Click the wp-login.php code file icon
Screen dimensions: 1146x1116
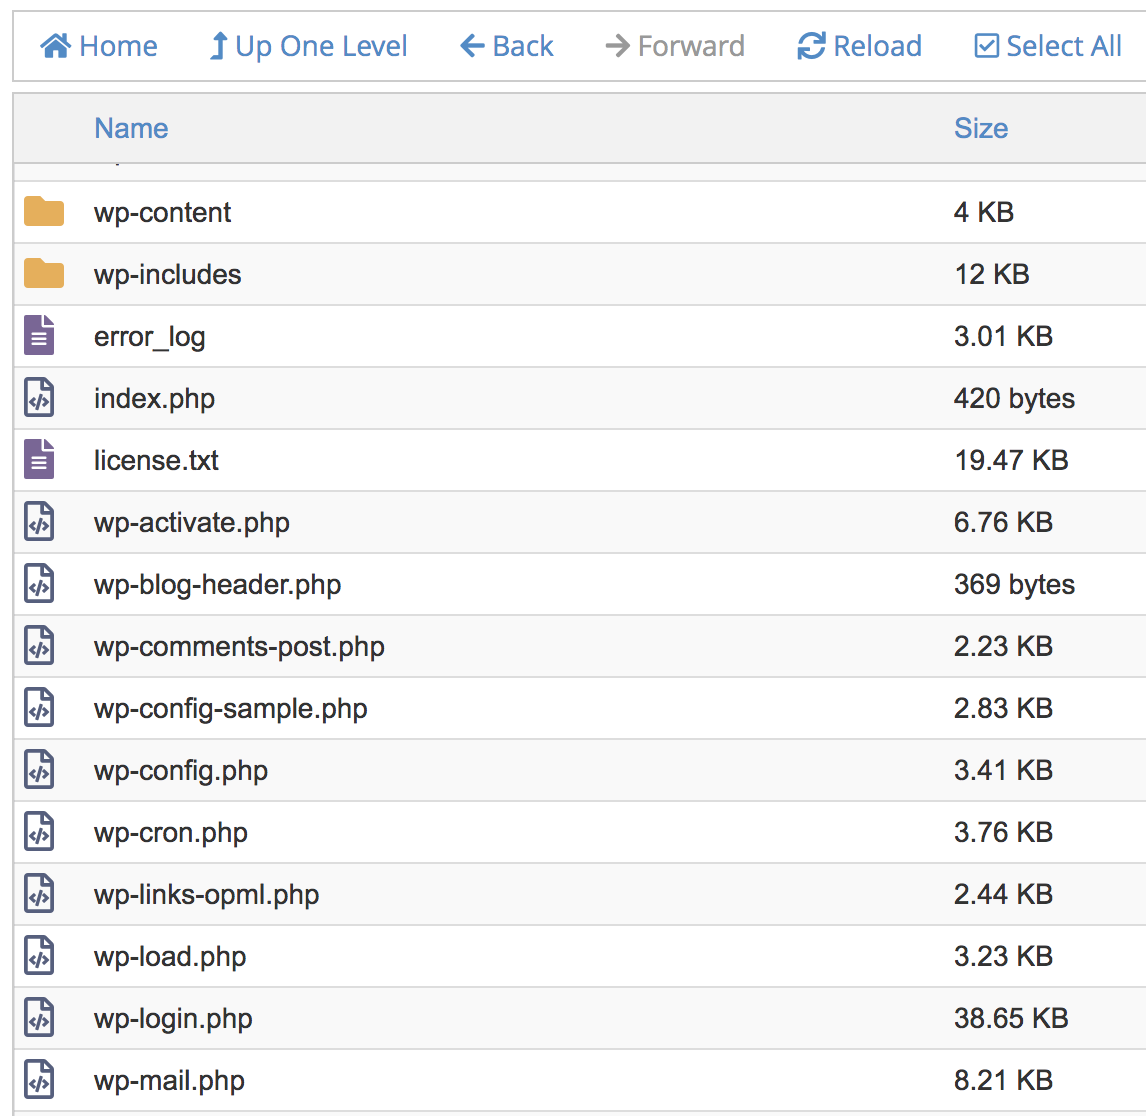[x=39, y=1018]
